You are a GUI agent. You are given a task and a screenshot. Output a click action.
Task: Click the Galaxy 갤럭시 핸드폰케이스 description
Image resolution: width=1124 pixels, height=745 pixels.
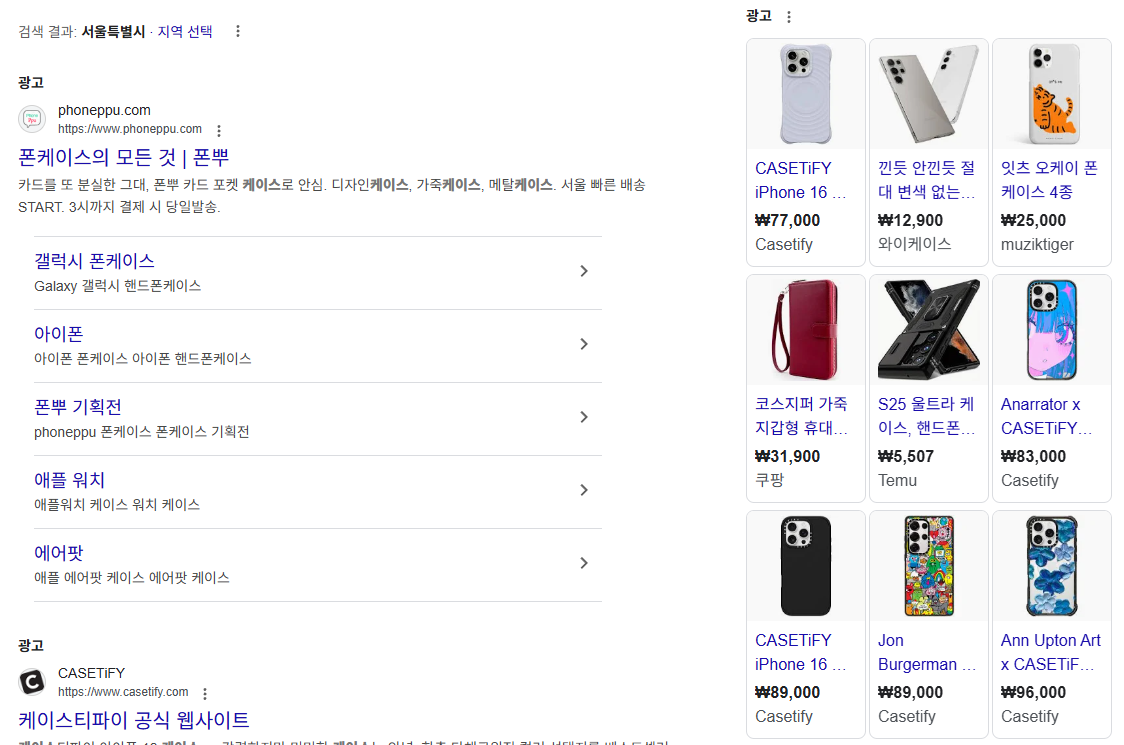[x=118, y=285]
